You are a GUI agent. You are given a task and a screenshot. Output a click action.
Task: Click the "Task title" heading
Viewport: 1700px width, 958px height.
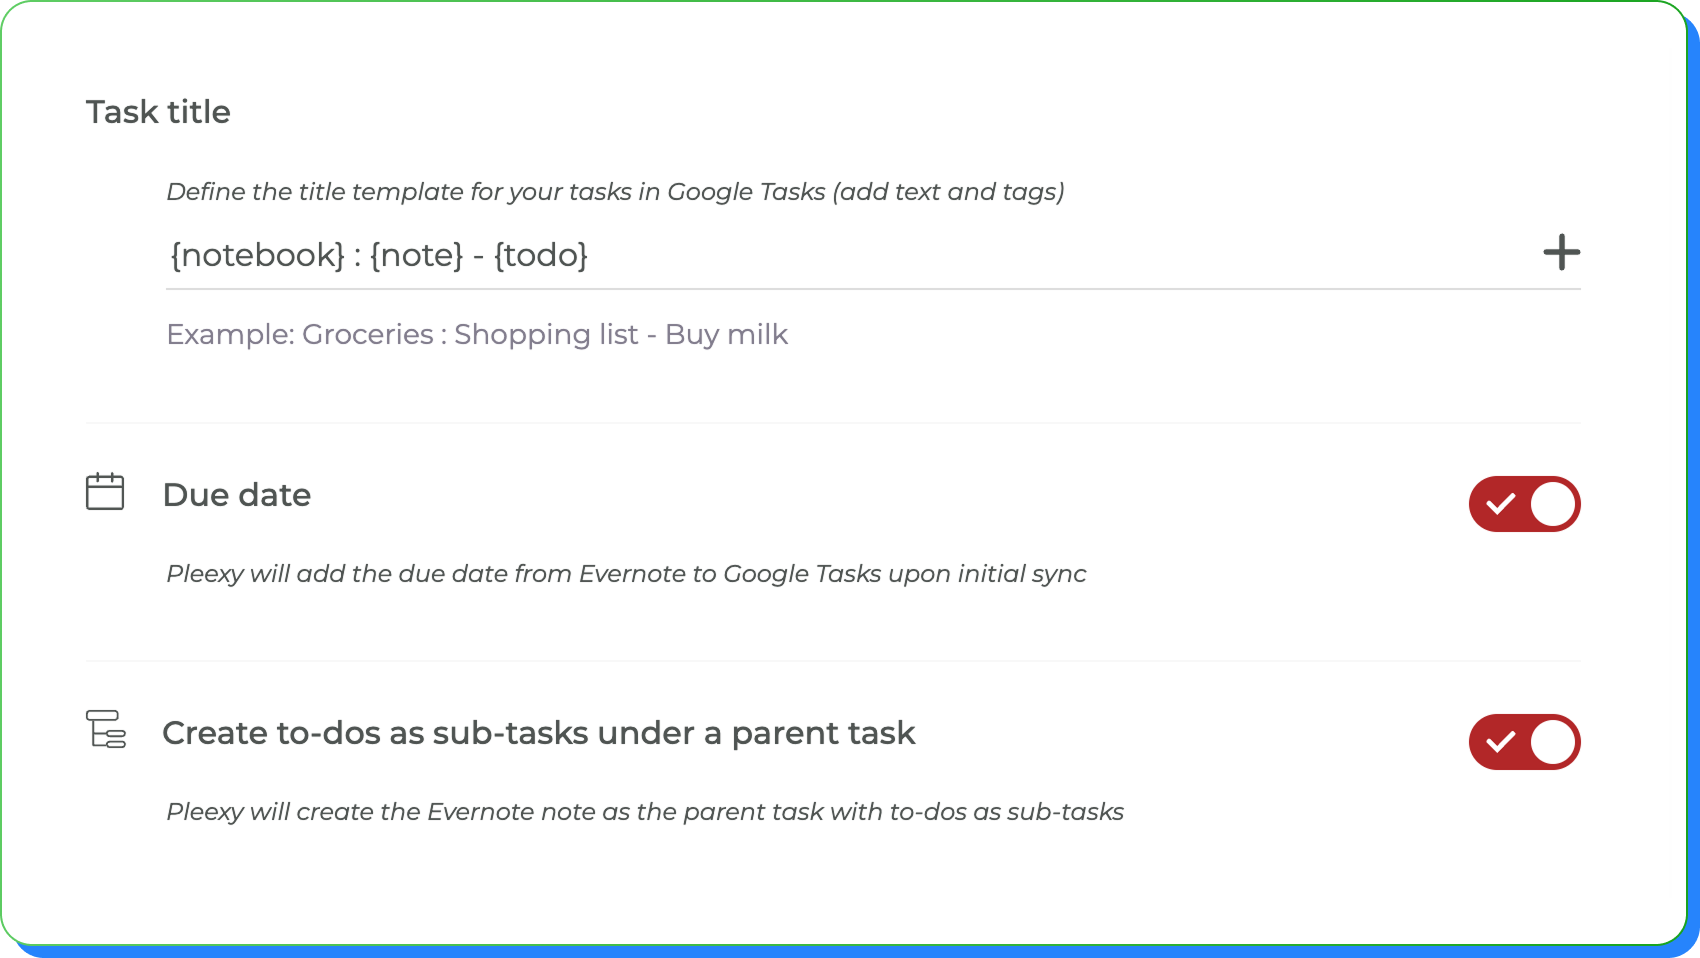click(158, 112)
